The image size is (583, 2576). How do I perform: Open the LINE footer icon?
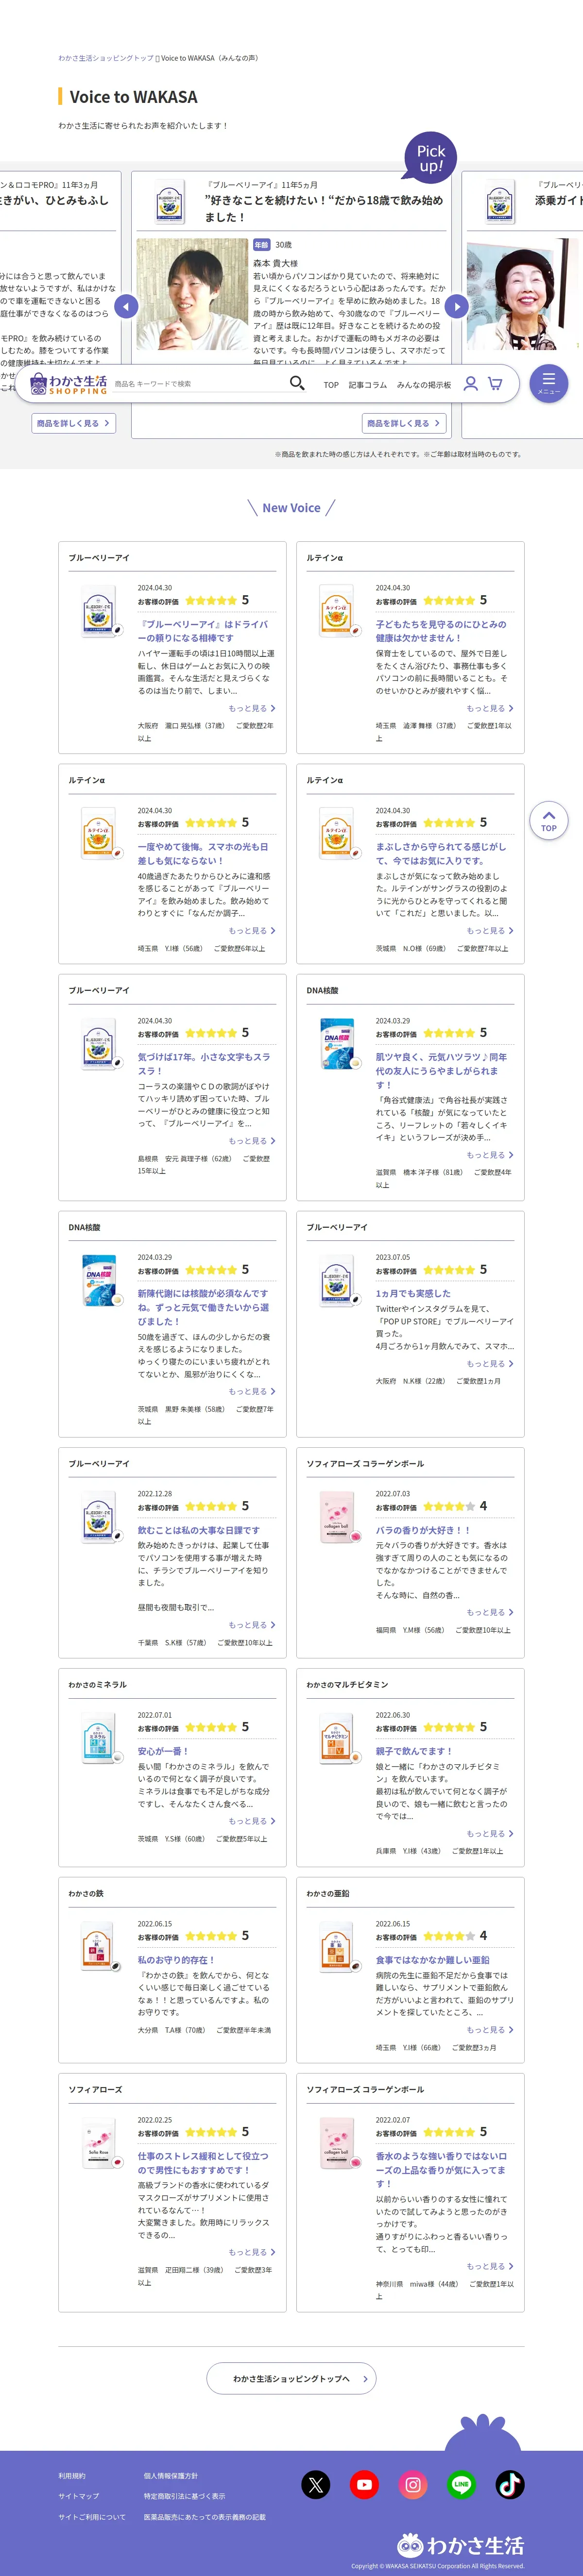(x=461, y=2484)
